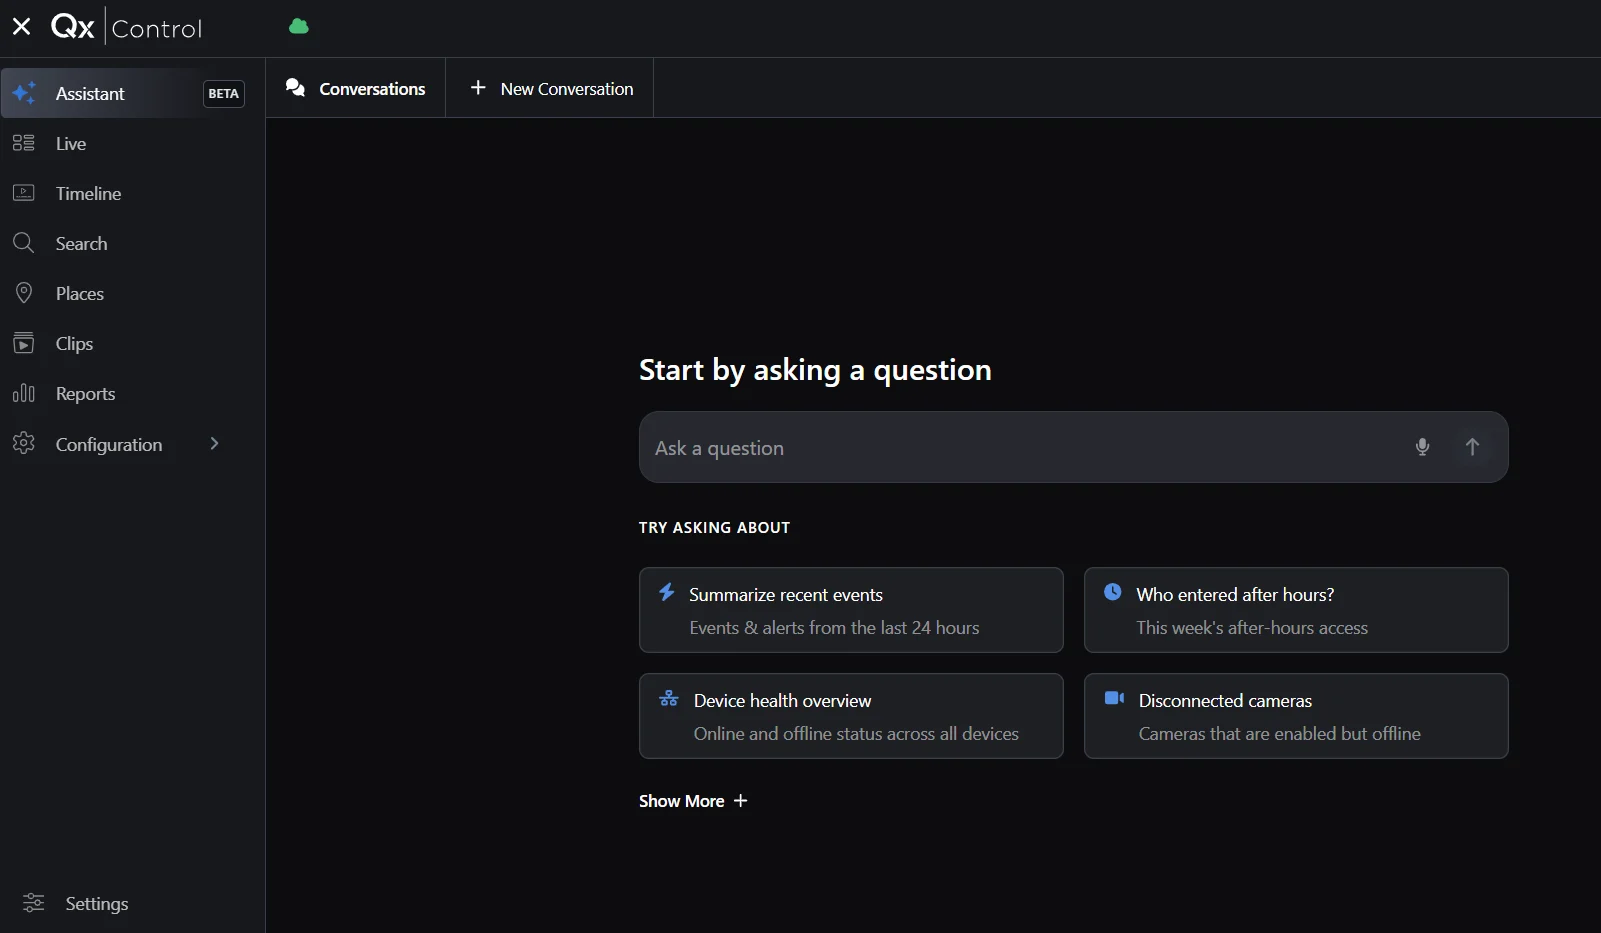
Task: Click 'Online and offline status across all devices'
Action: point(856,734)
